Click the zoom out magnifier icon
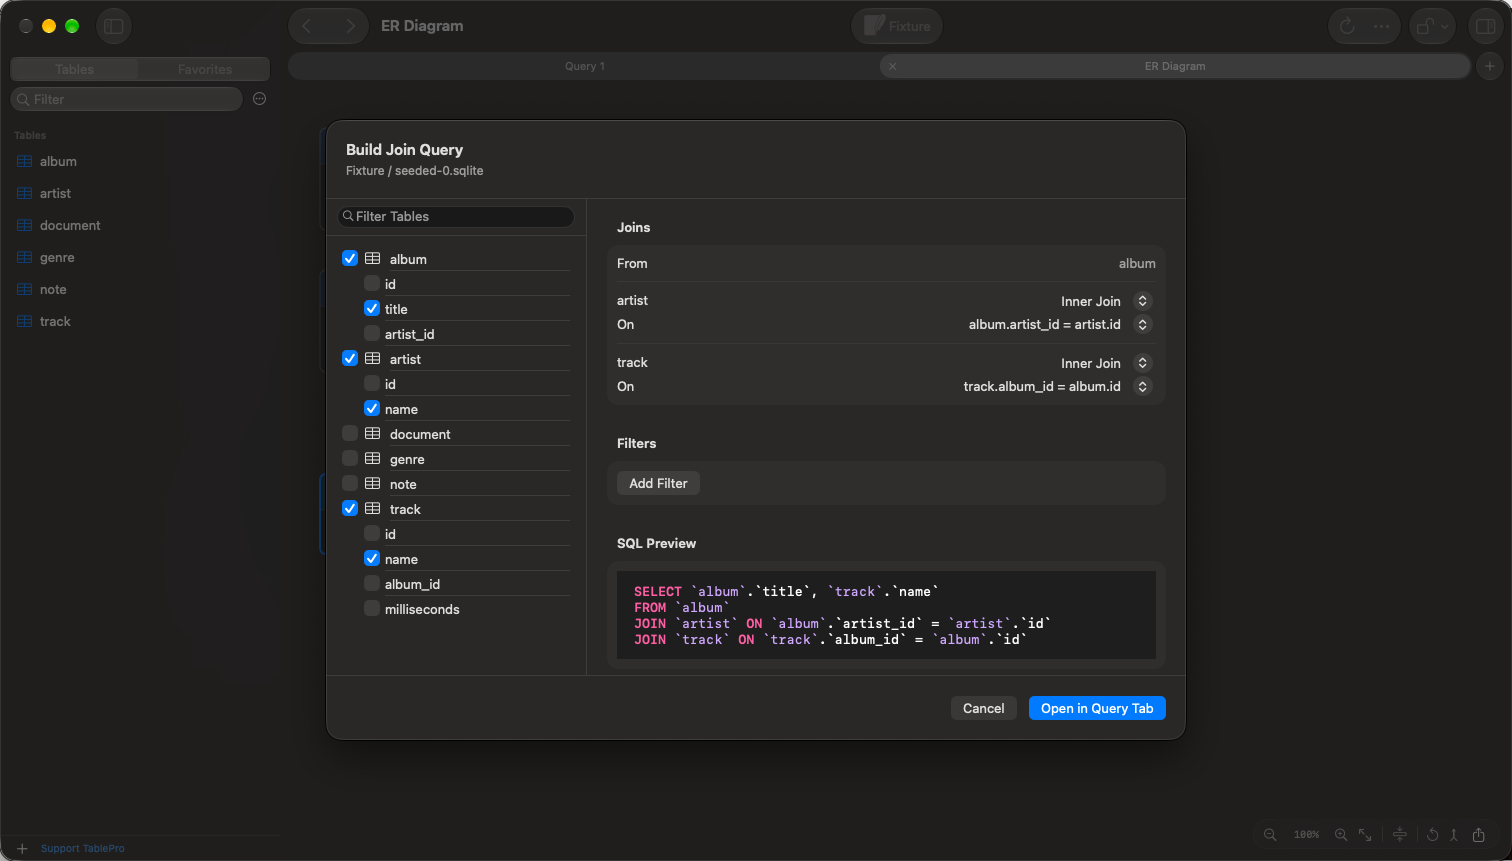Screen dimensions: 1512x861 (1270, 834)
